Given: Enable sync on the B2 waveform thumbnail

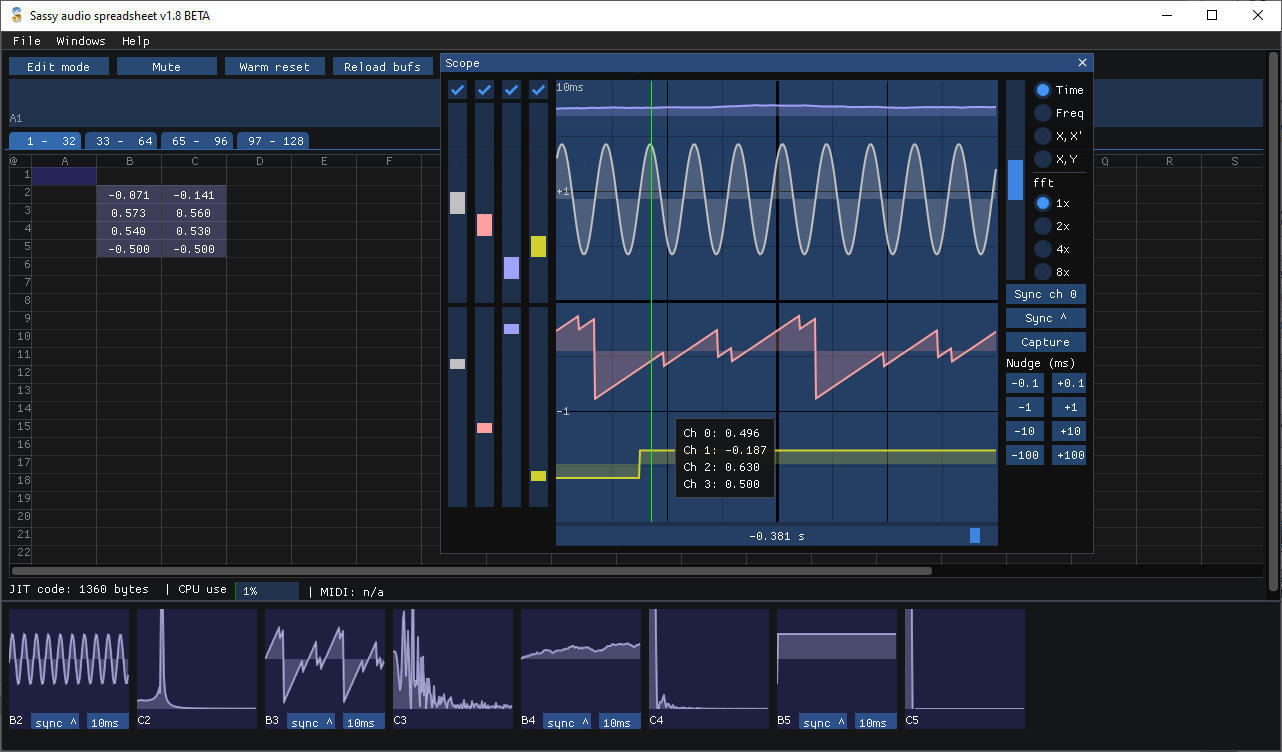Looking at the screenshot, I should click(54, 721).
